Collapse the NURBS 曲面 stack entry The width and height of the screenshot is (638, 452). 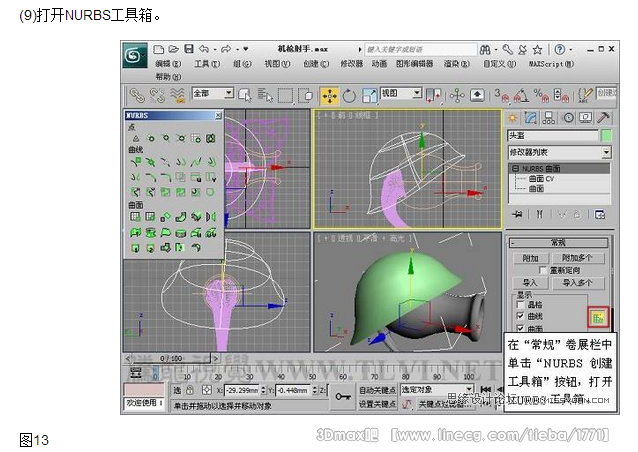click(x=515, y=168)
